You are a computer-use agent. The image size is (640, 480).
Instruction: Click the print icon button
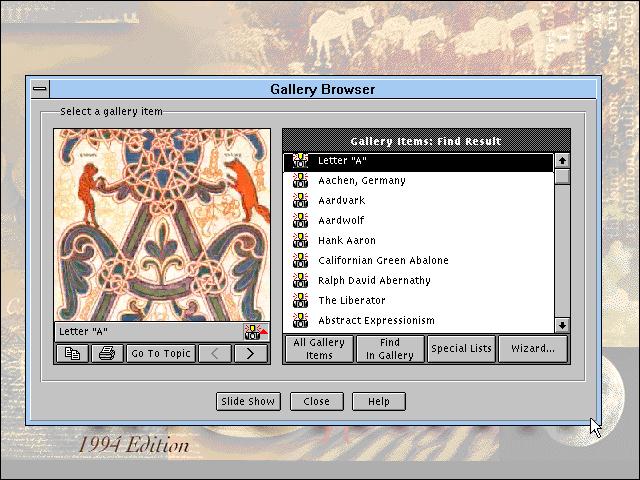tap(107, 353)
